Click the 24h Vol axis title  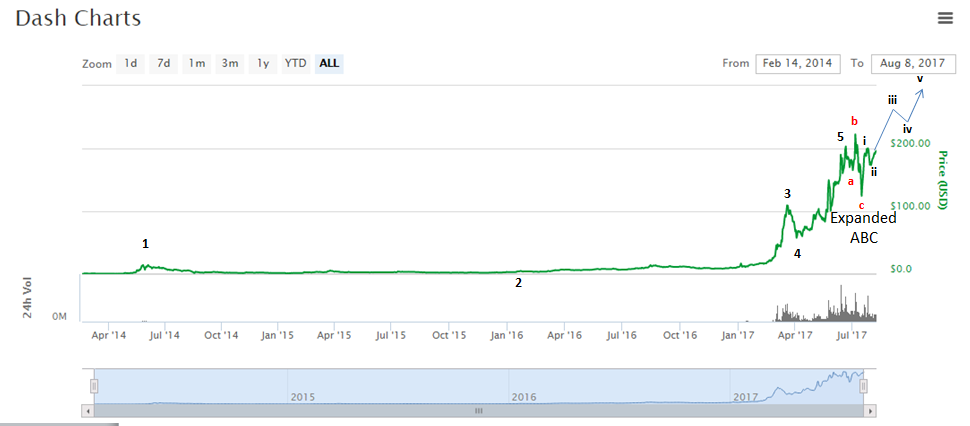27,298
